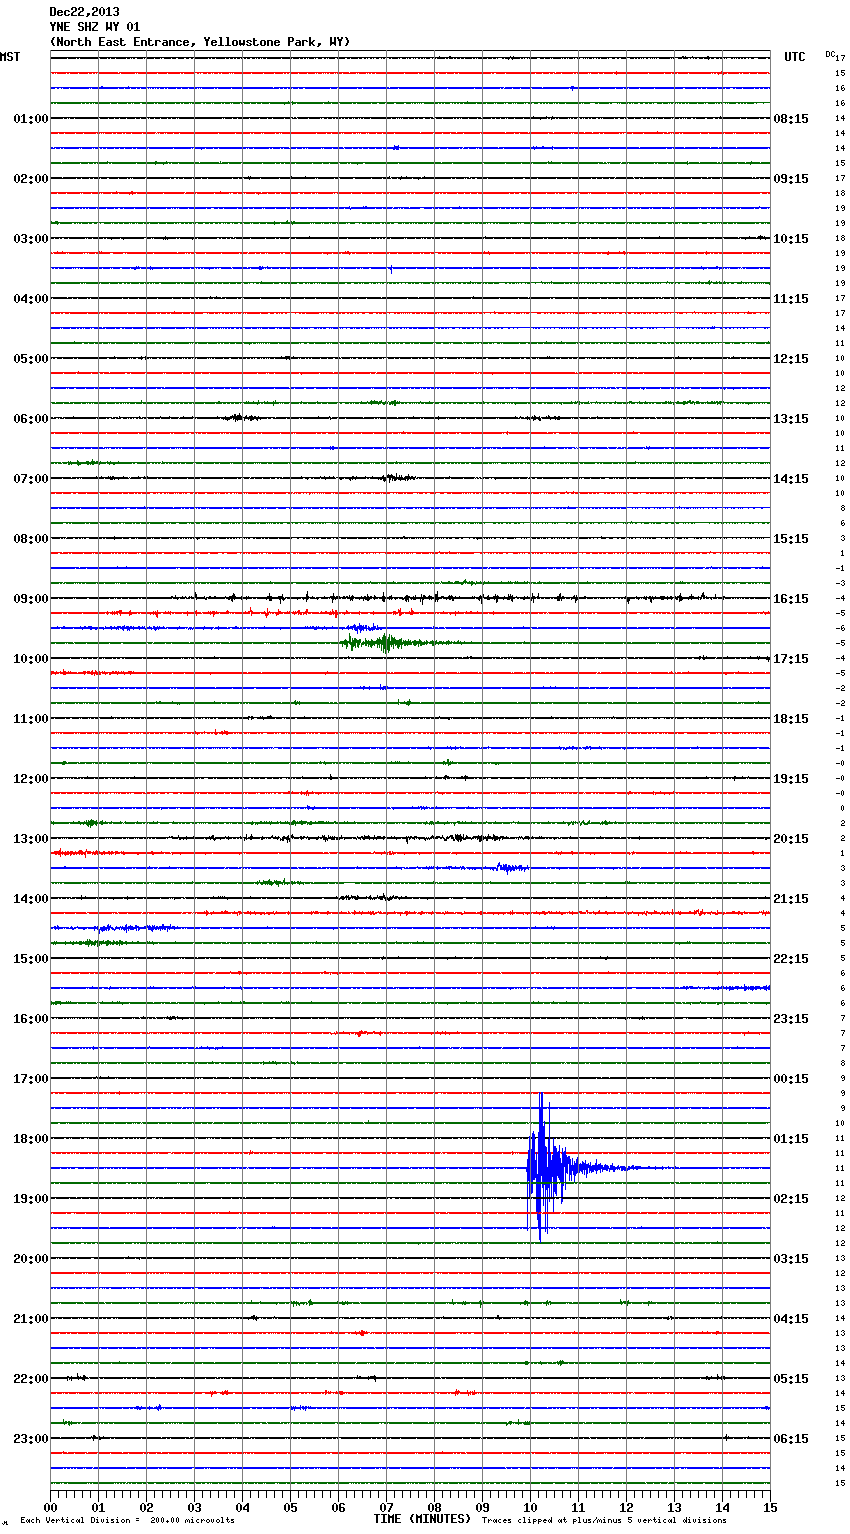Click the 10 minute tick label
The image size is (850, 1534).
pos(530,1507)
